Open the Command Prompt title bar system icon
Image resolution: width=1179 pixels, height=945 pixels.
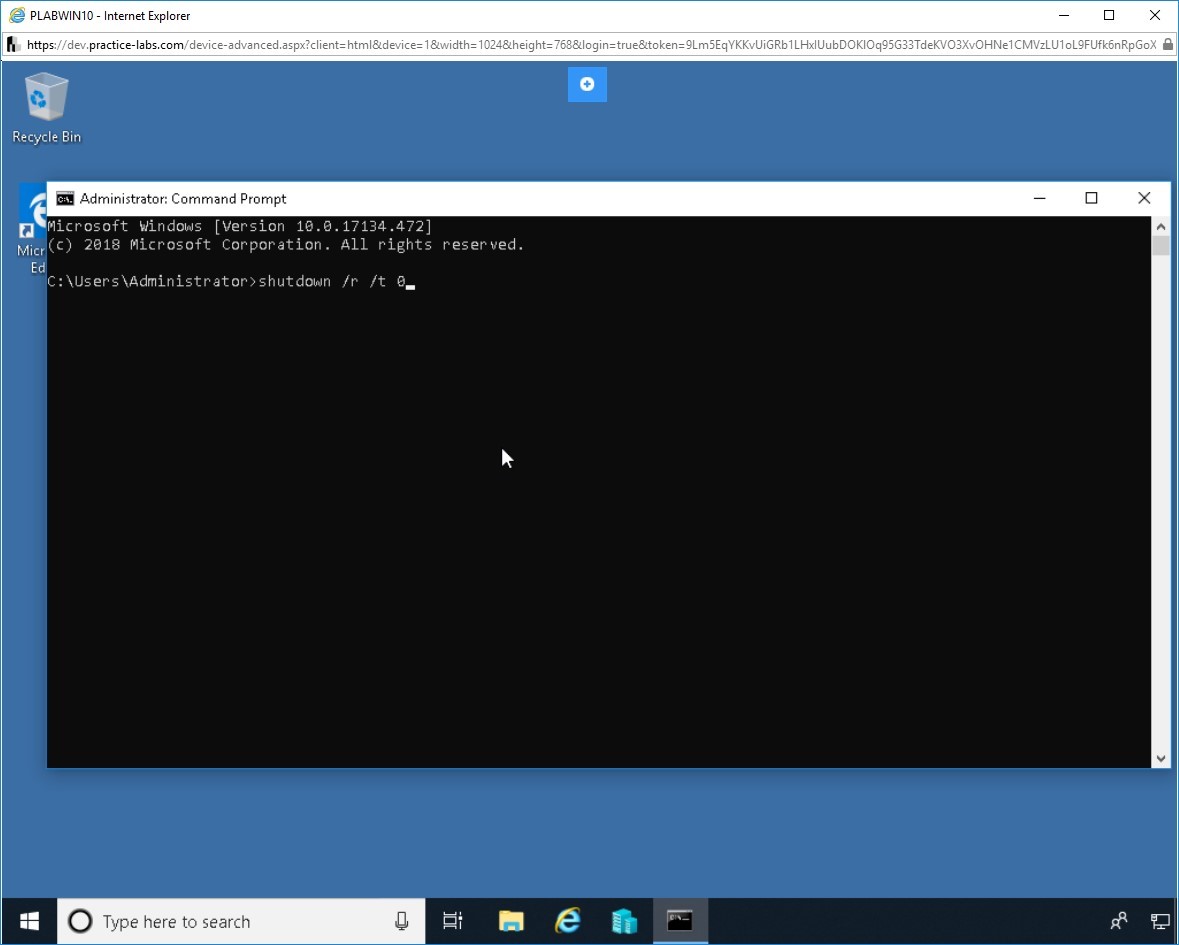(65, 198)
